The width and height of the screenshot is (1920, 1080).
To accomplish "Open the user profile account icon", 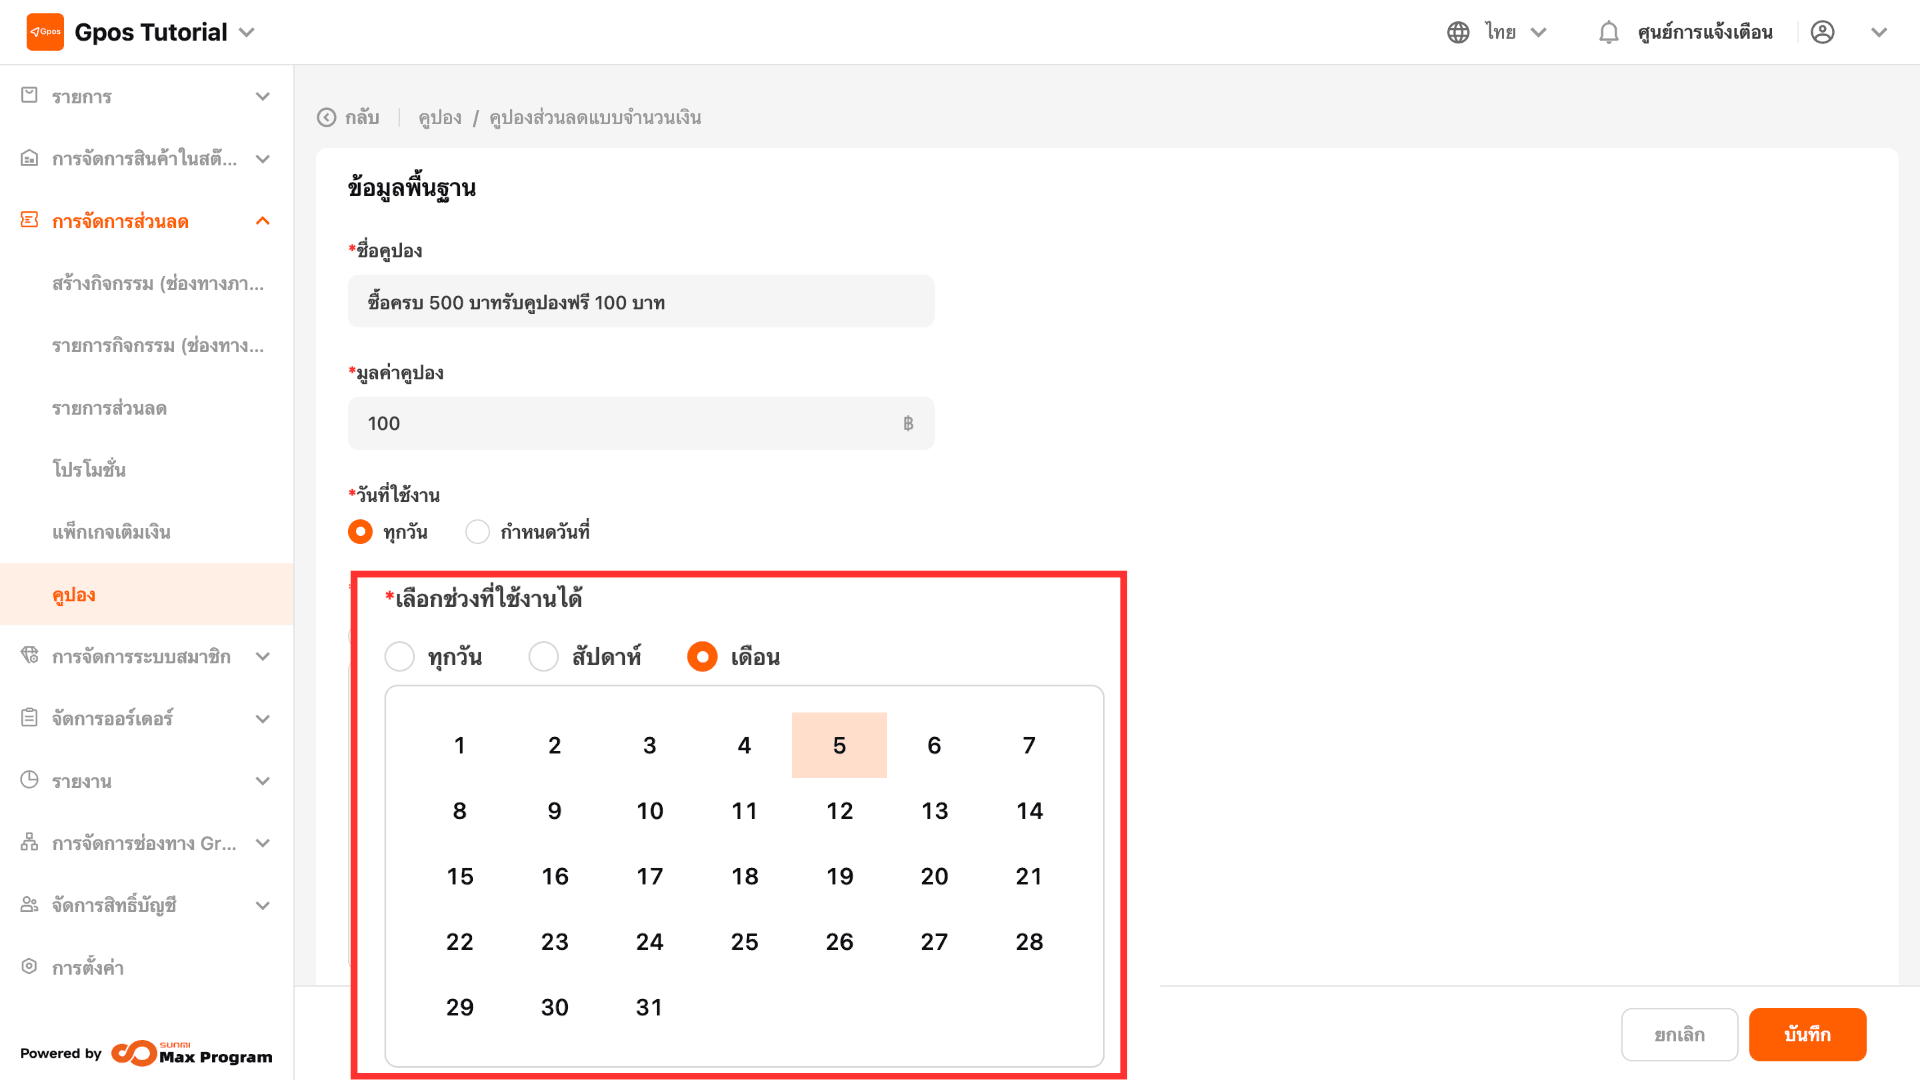I will tap(1822, 33).
